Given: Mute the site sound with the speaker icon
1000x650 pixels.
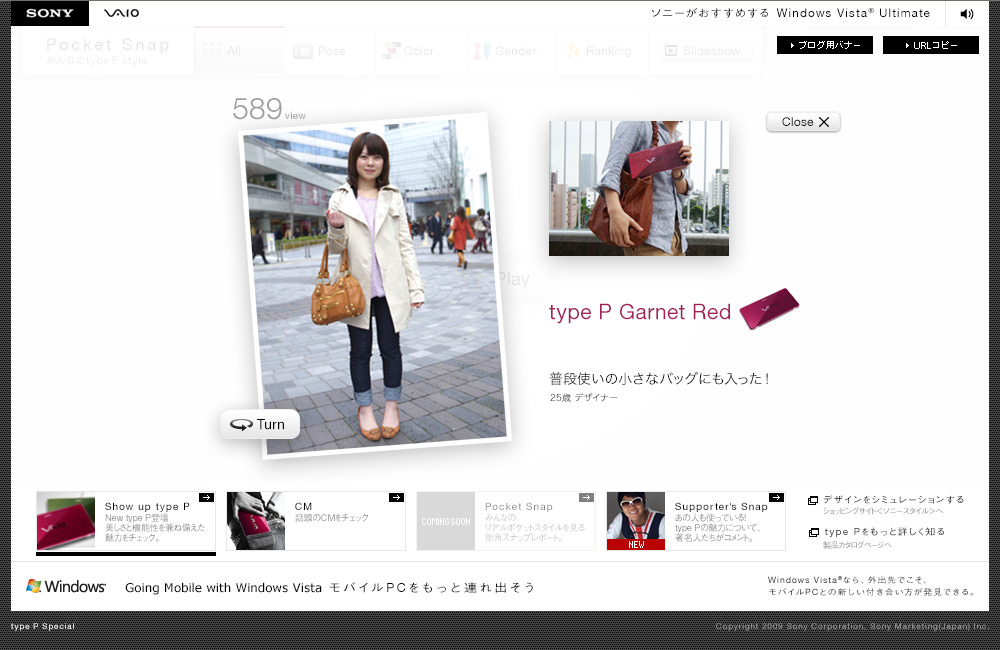Looking at the screenshot, I should pos(967,13).
